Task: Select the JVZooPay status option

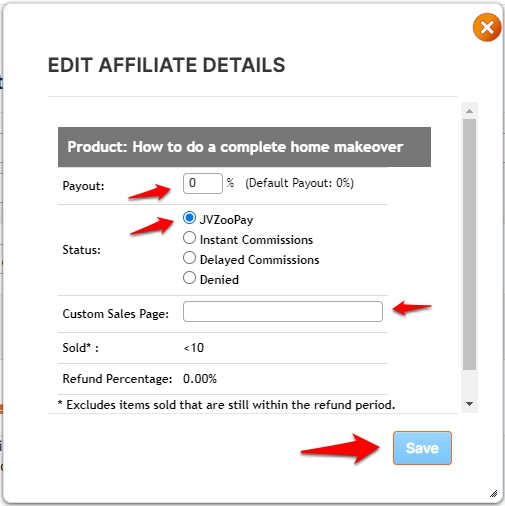Action: click(189, 218)
